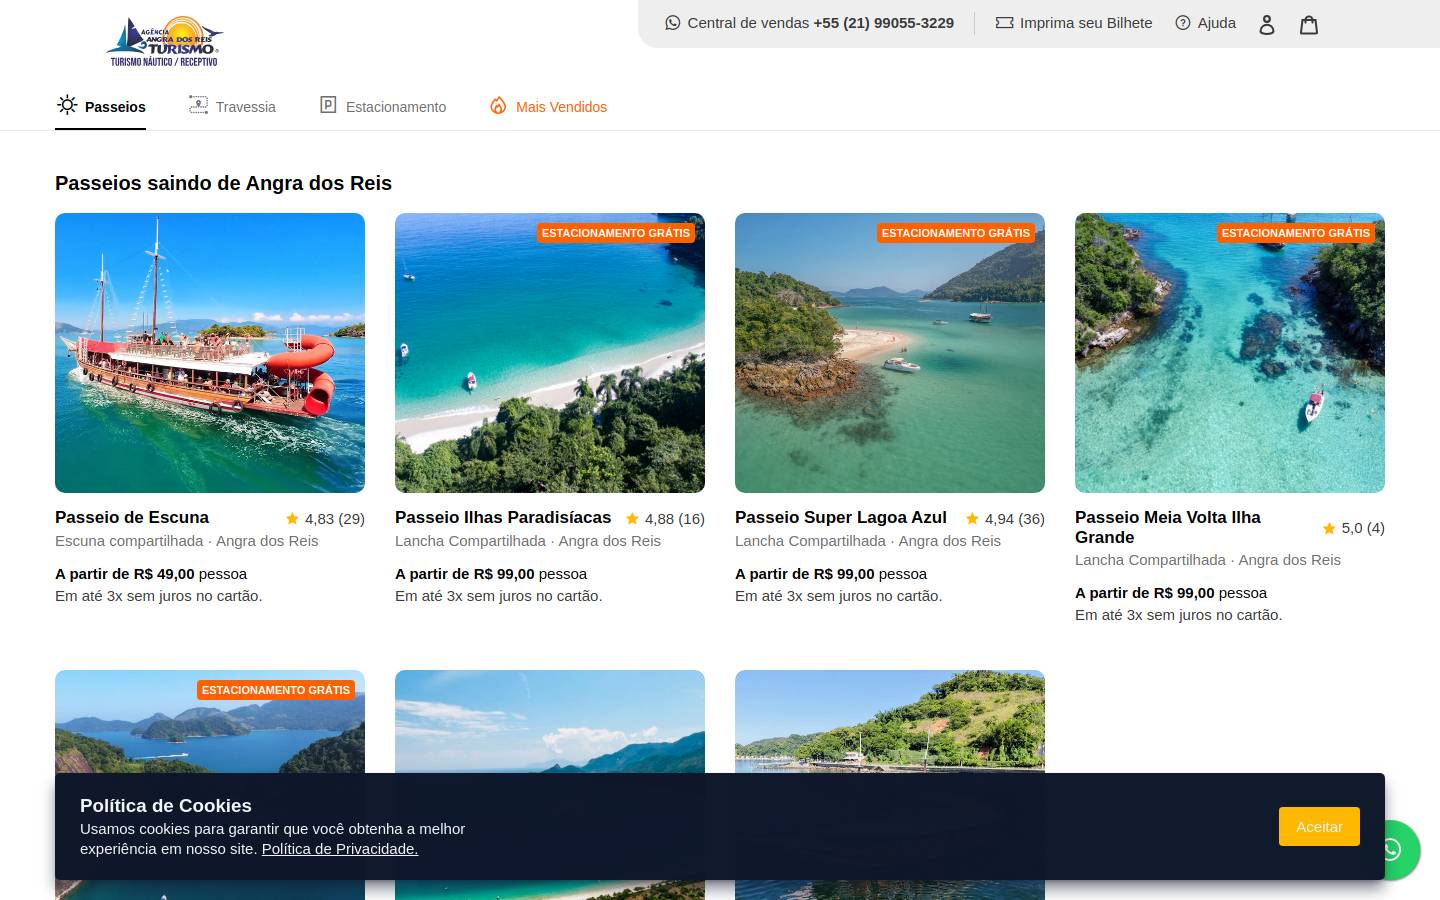1440x900 pixels.
Task: Click the flame icon beside Mais Vendidos
Action: [x=498, y=105]
